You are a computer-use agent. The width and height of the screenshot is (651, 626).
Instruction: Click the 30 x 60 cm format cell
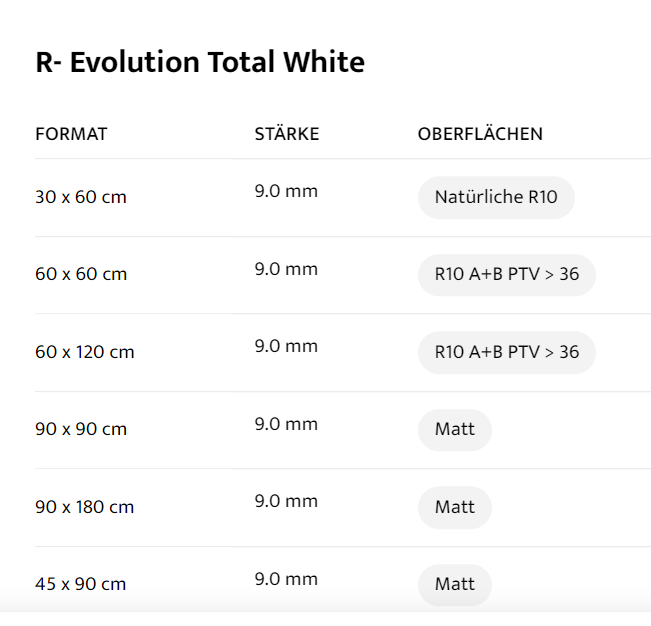coord(81,197)
